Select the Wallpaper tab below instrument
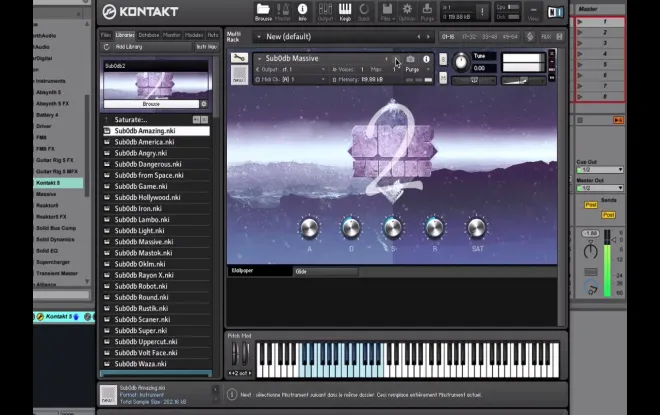The width and height of the screenshot is (660, 415). [x=259, y=271]
